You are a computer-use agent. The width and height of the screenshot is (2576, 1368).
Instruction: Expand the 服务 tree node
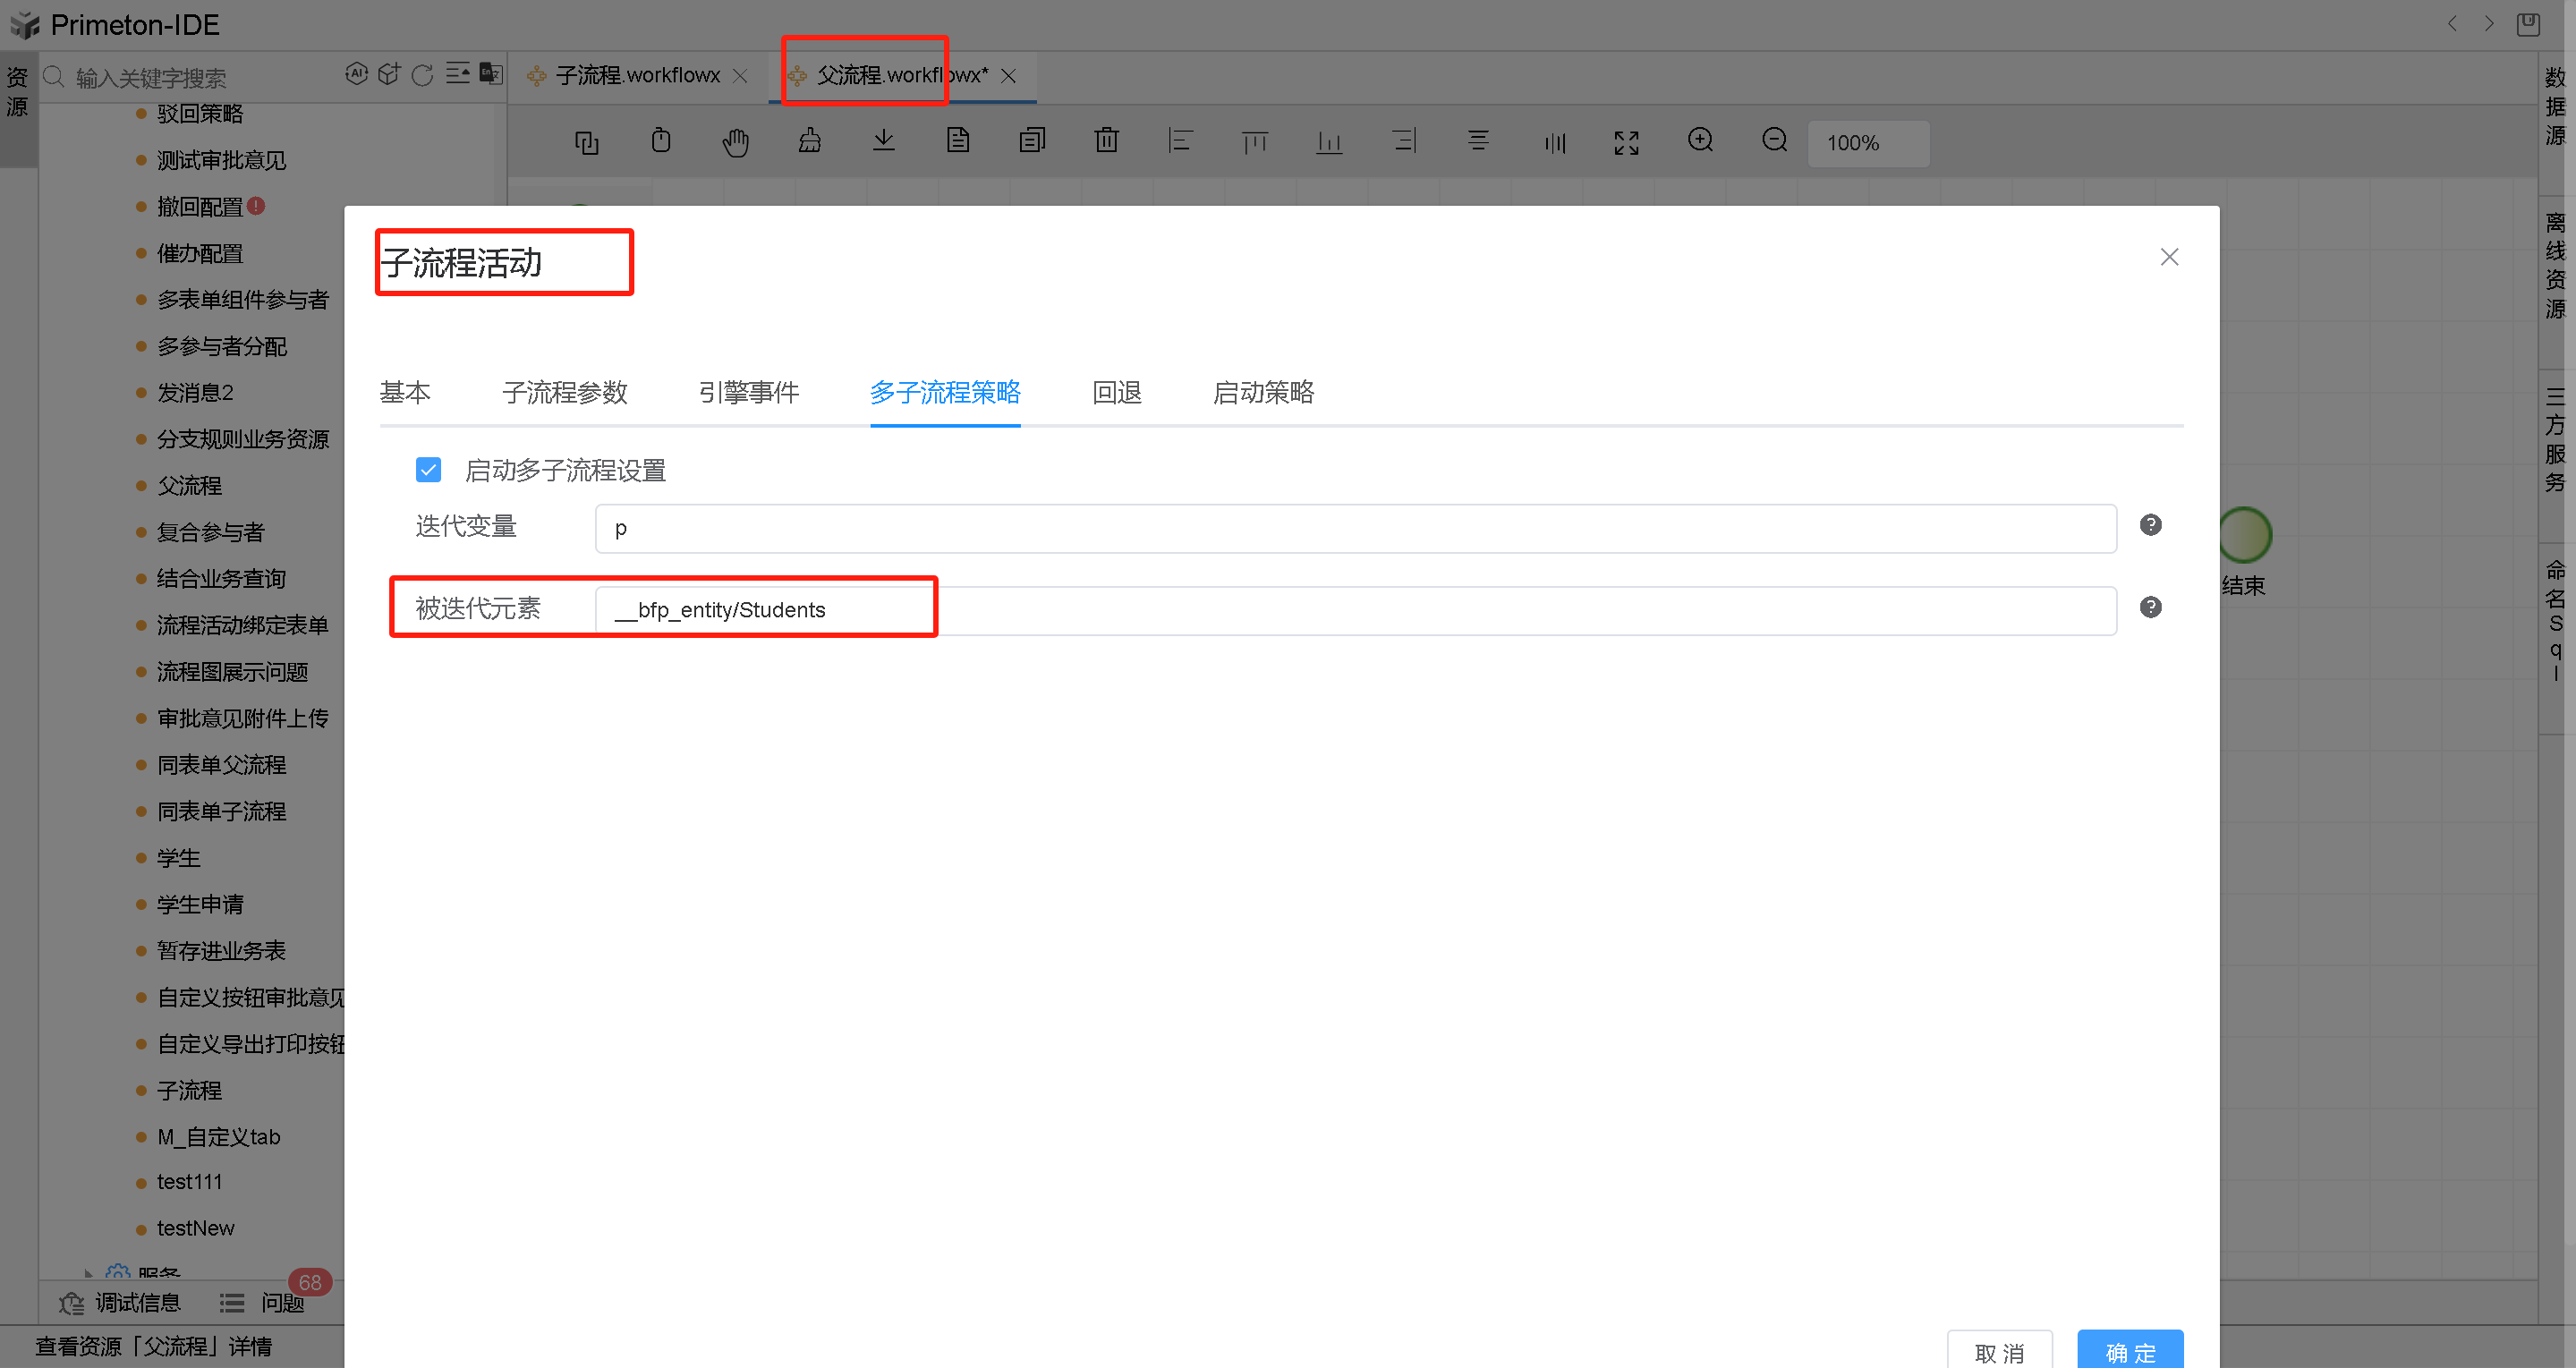[x=89, y=1273]
